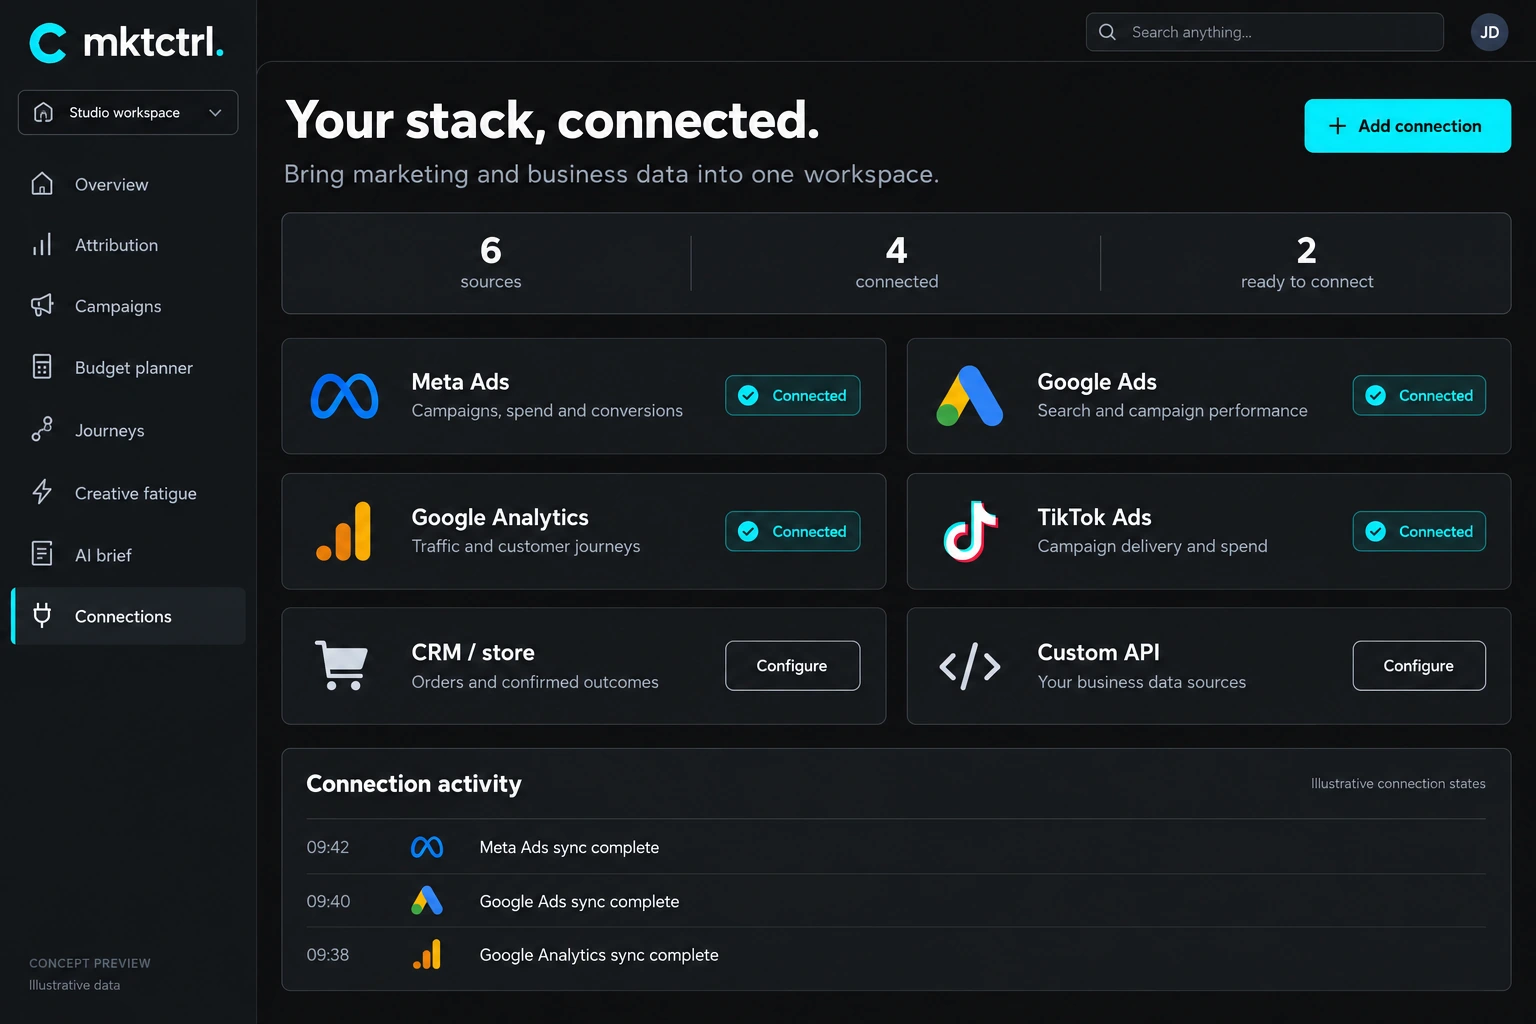Click the Meta icon in Connection activity
The height and width of the screenshot is (1024, 1536).
(427, 847)
